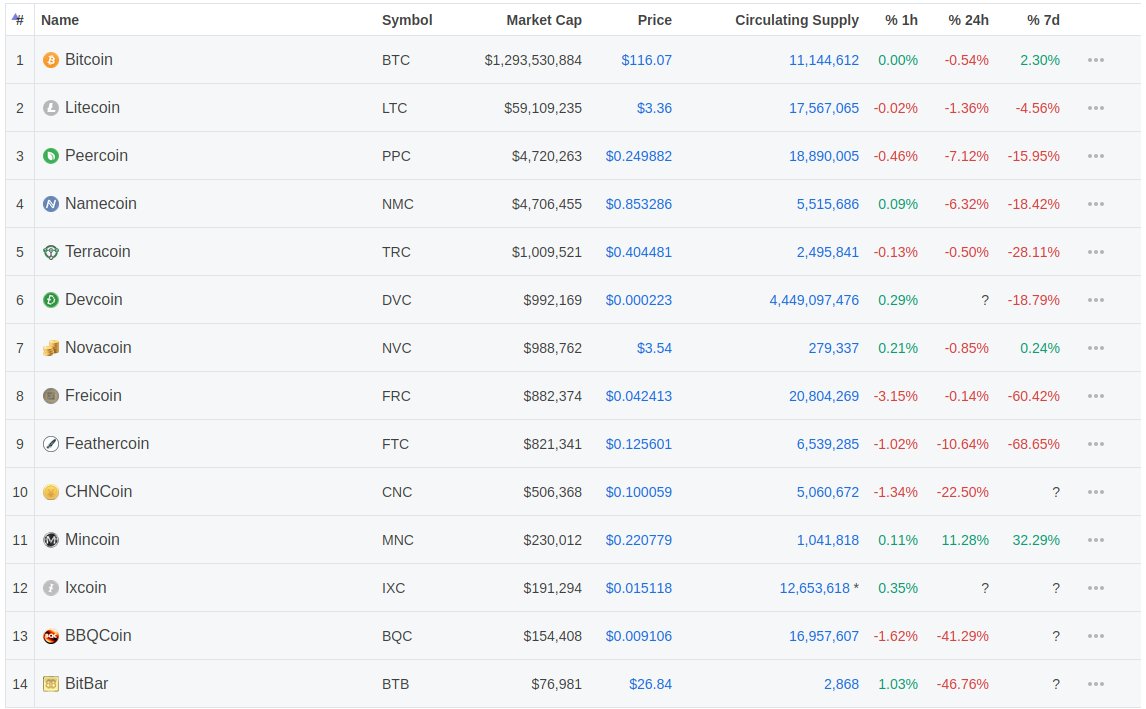Open the more options menu for BBQCoin
1146x709 pixels.
tap(1096, 636)
